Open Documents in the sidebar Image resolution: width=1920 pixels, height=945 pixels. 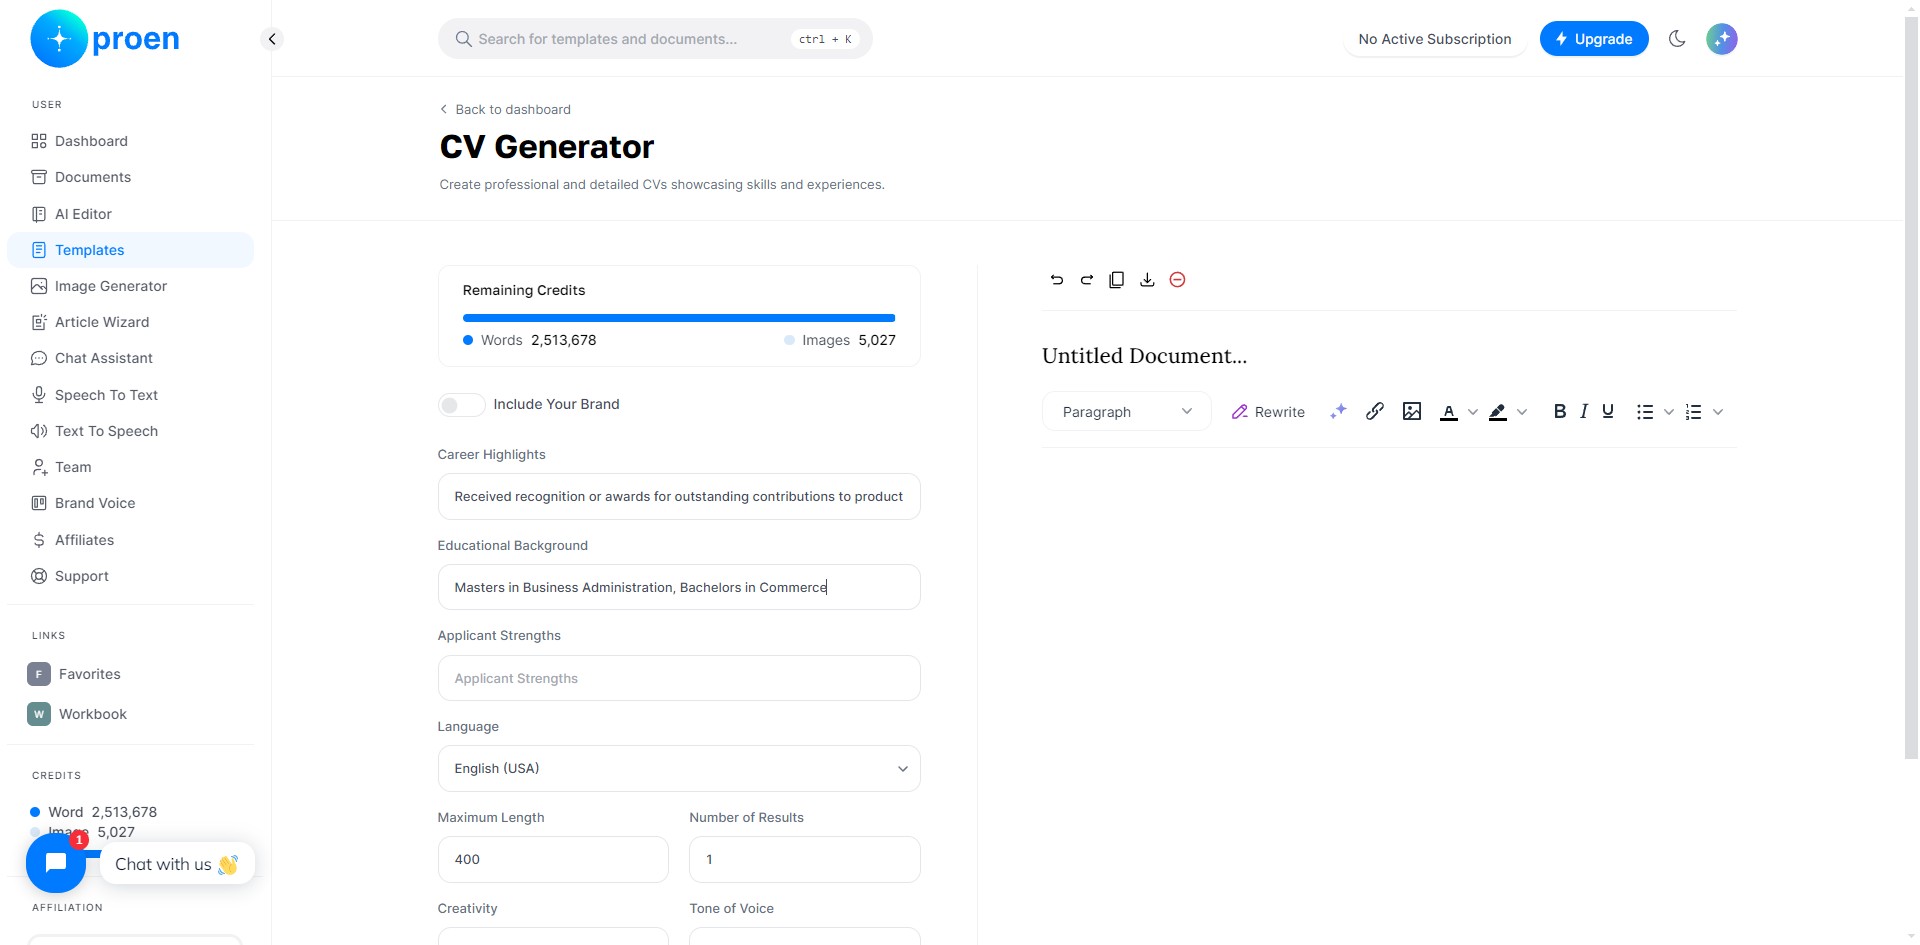tap(131, 177)
